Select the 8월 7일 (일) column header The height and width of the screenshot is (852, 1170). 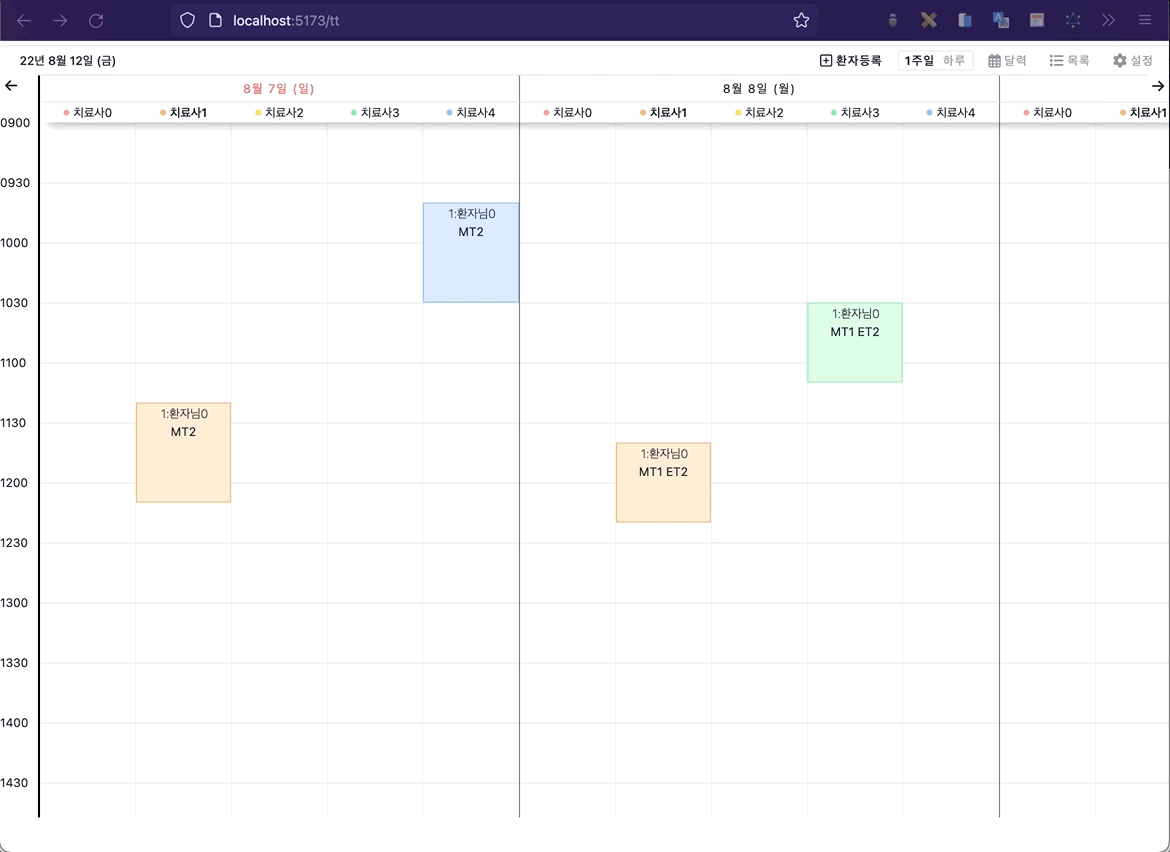tap(278, 88)
